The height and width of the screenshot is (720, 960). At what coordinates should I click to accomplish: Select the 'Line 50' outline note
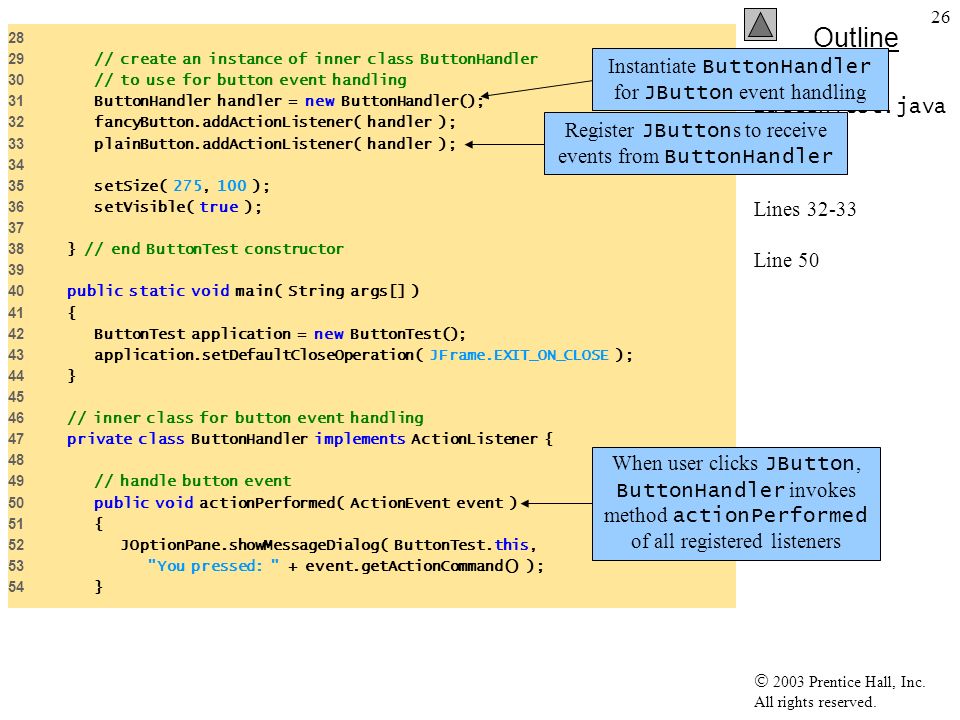pos(786,260)
